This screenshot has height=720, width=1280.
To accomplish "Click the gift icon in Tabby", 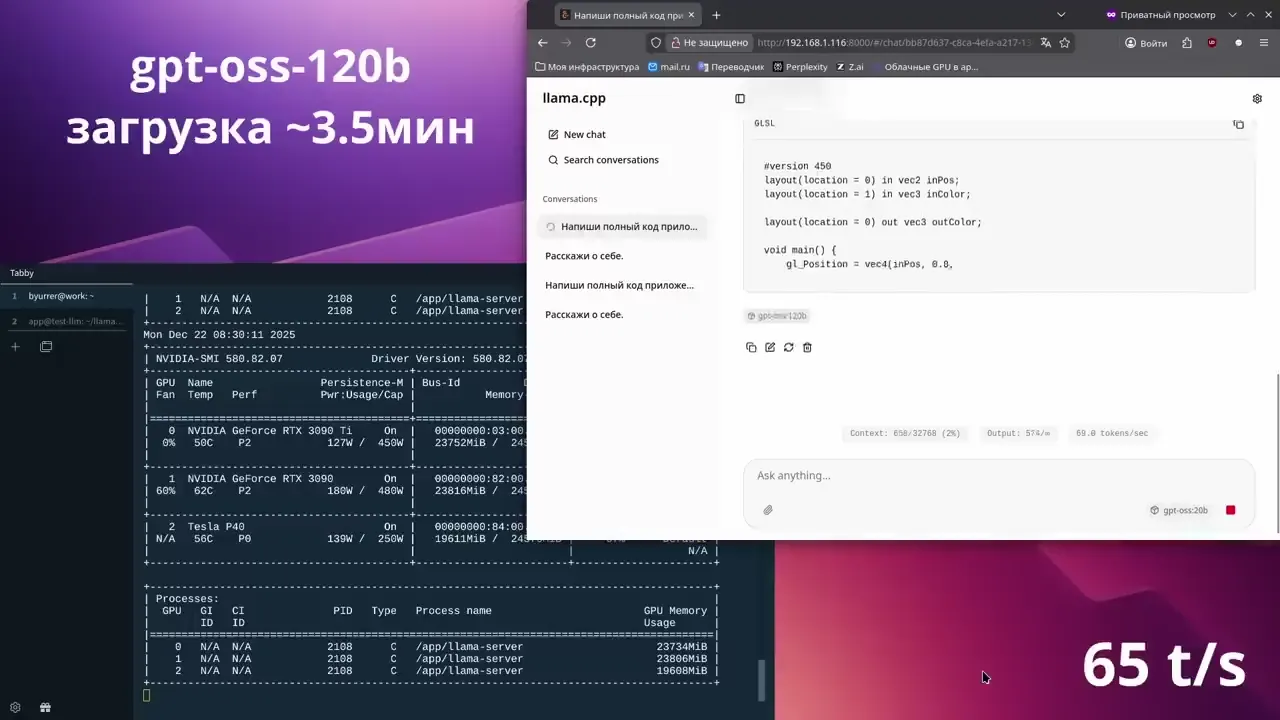I will [45, 708].
